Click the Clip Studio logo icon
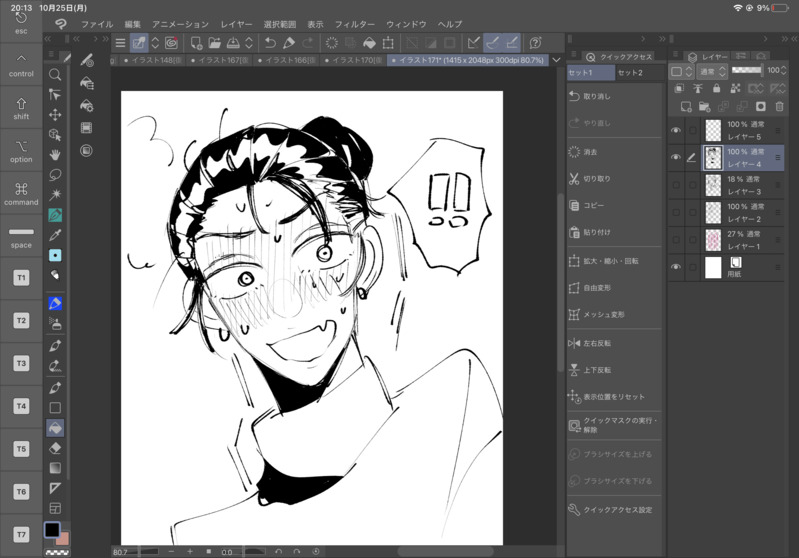The height and width of the screenshot is (558, 799). click(61, 24)
